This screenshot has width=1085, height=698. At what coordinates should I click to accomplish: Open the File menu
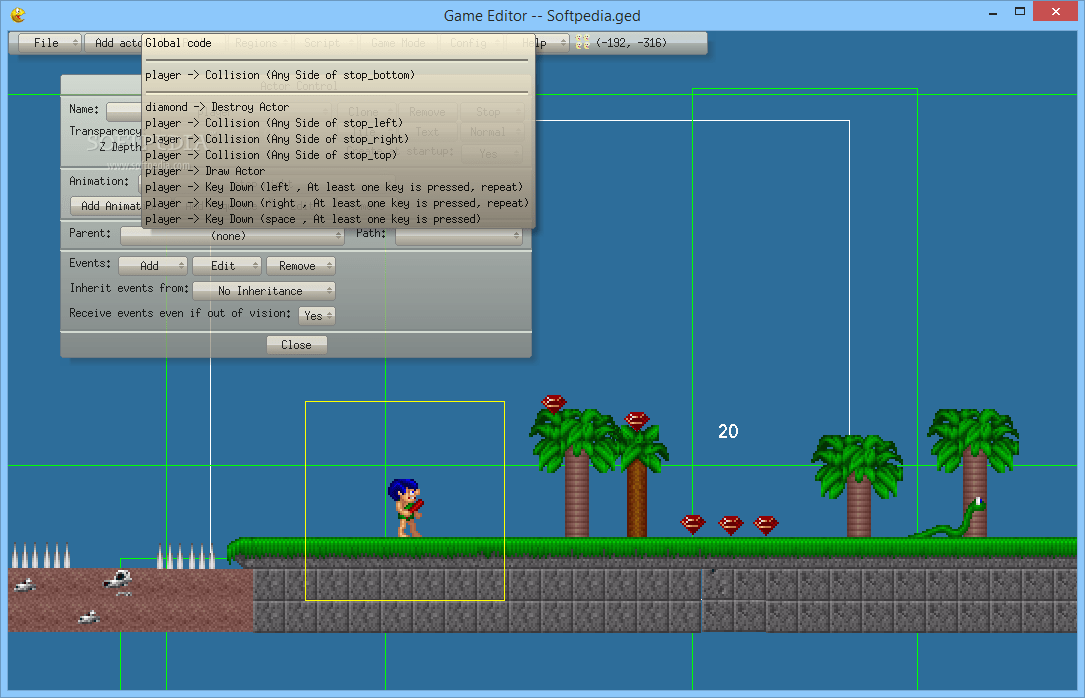pos(49,43)
